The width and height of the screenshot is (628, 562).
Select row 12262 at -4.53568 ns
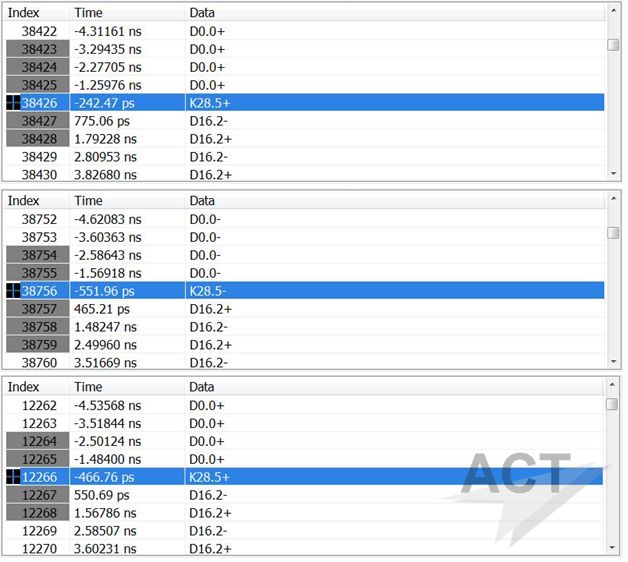coord(304,405)
